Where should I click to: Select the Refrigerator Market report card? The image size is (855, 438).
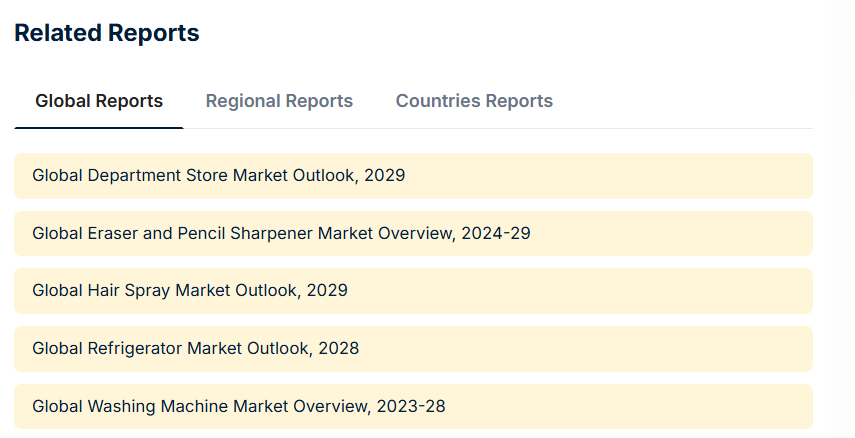413,349
